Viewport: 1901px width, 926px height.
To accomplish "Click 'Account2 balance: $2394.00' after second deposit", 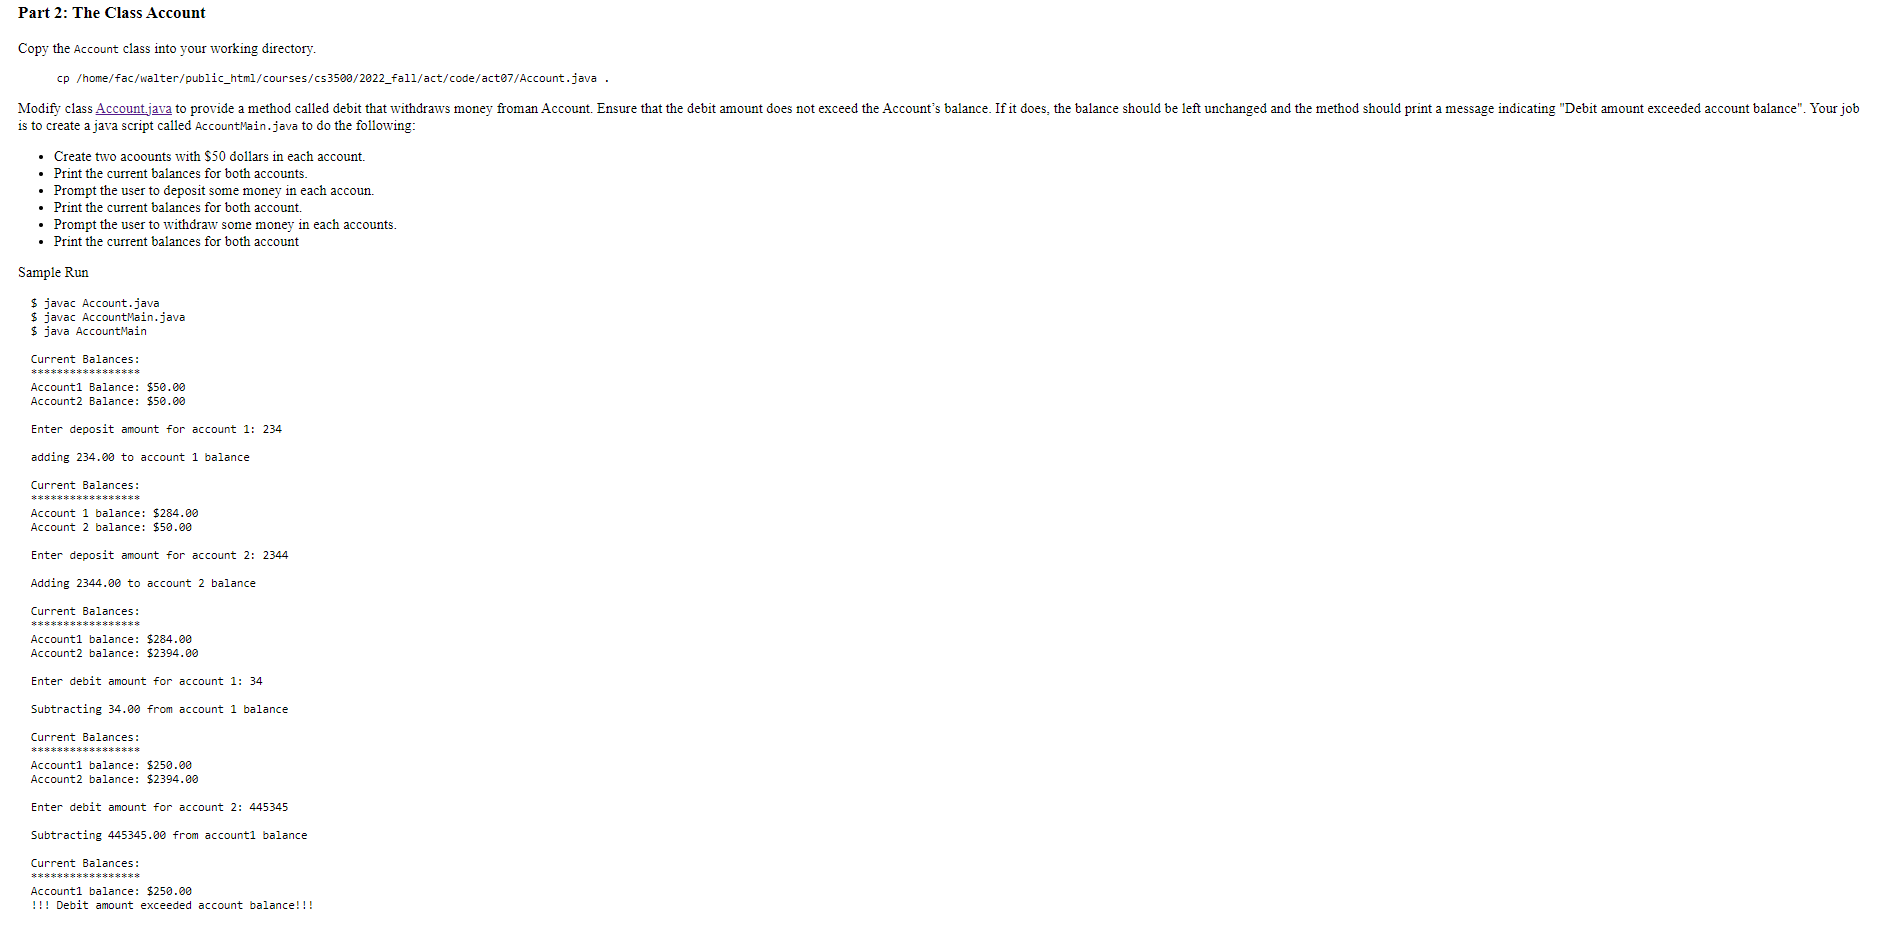I will point(115,653).
